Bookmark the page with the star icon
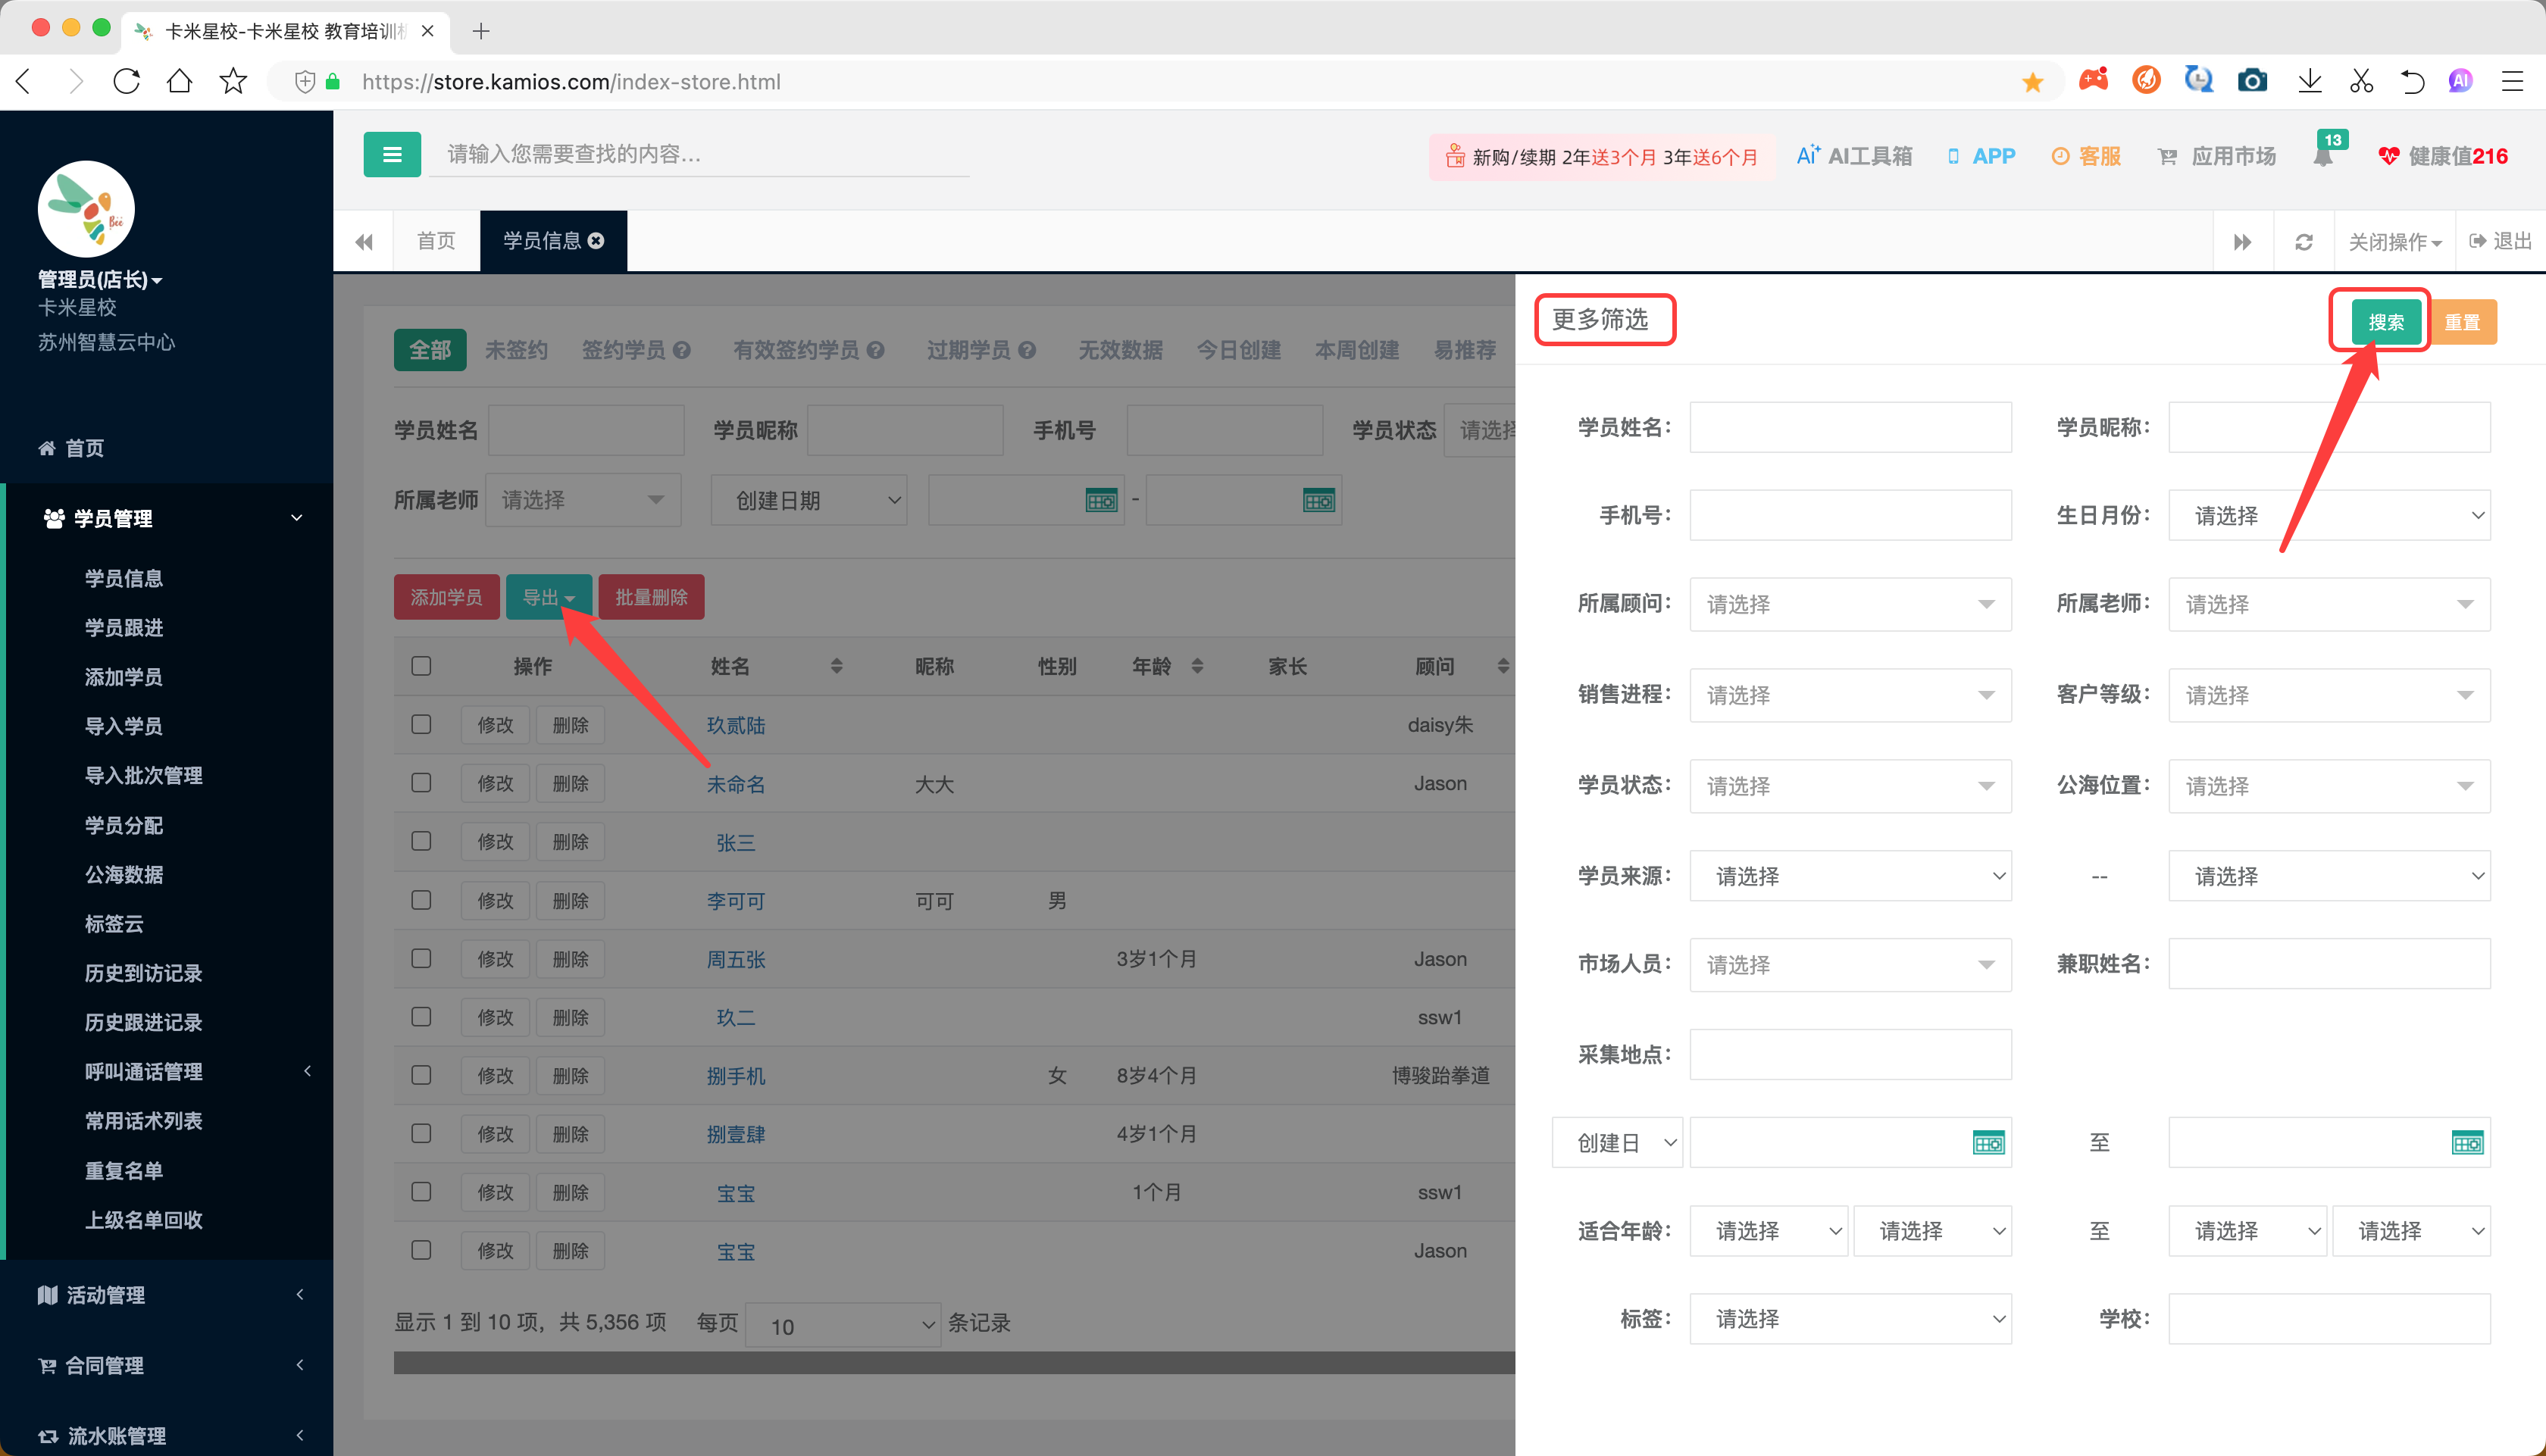This screenshot has width=2546, height=1456. [233, 81]
